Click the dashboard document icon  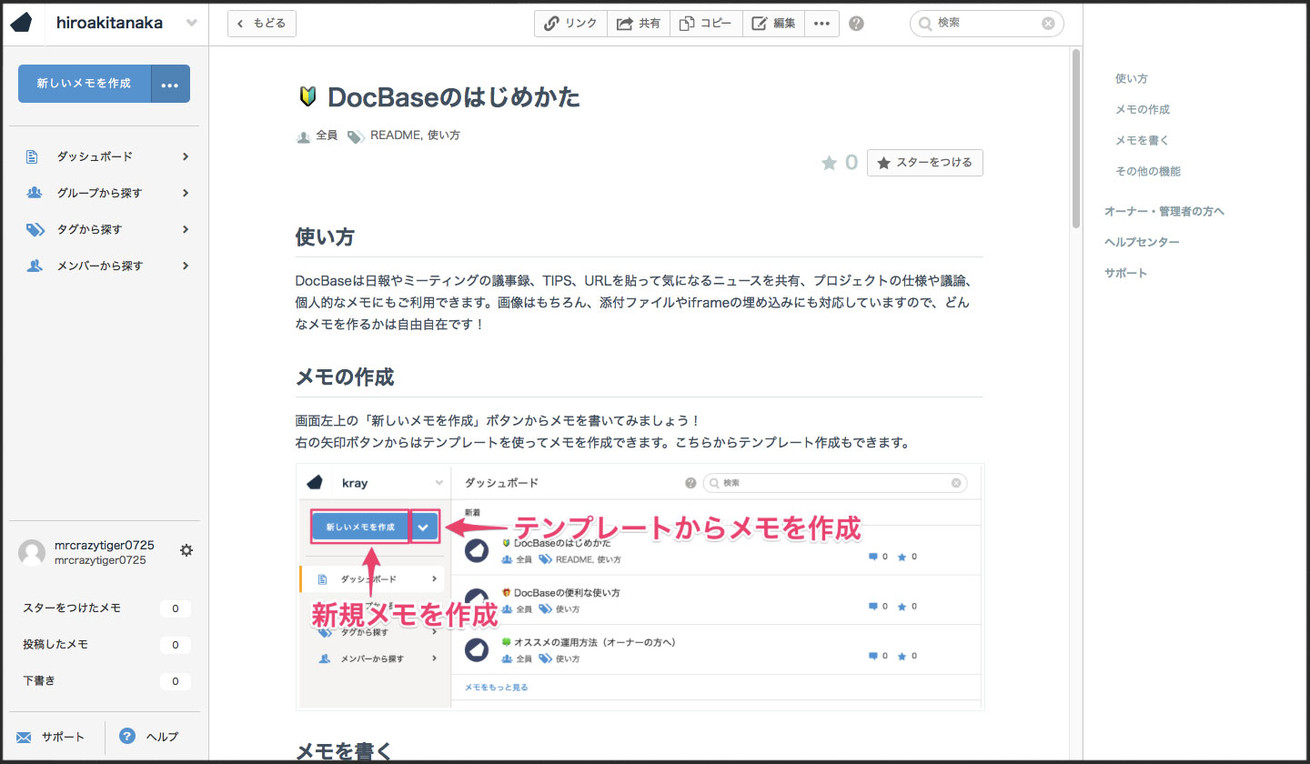(32, 157)
